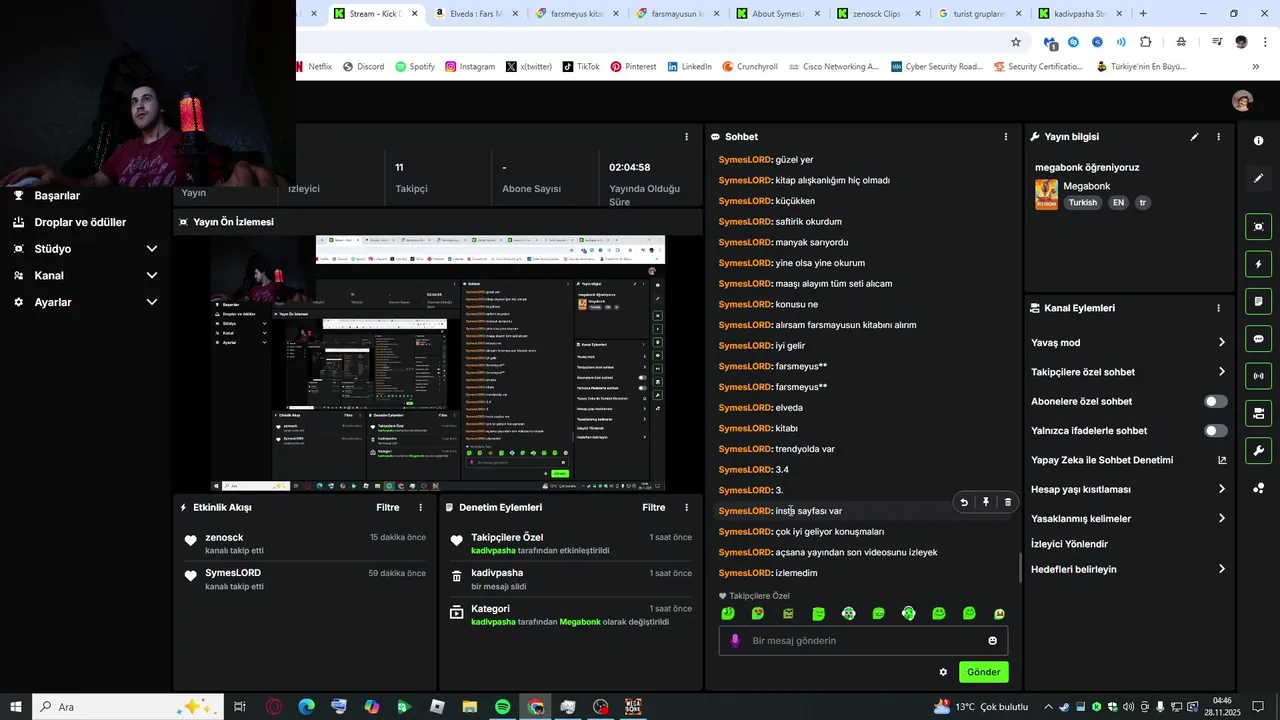Open the Crunchyroll bookmark
This screenshot has height=720, width=1280.
pos(749,67)
